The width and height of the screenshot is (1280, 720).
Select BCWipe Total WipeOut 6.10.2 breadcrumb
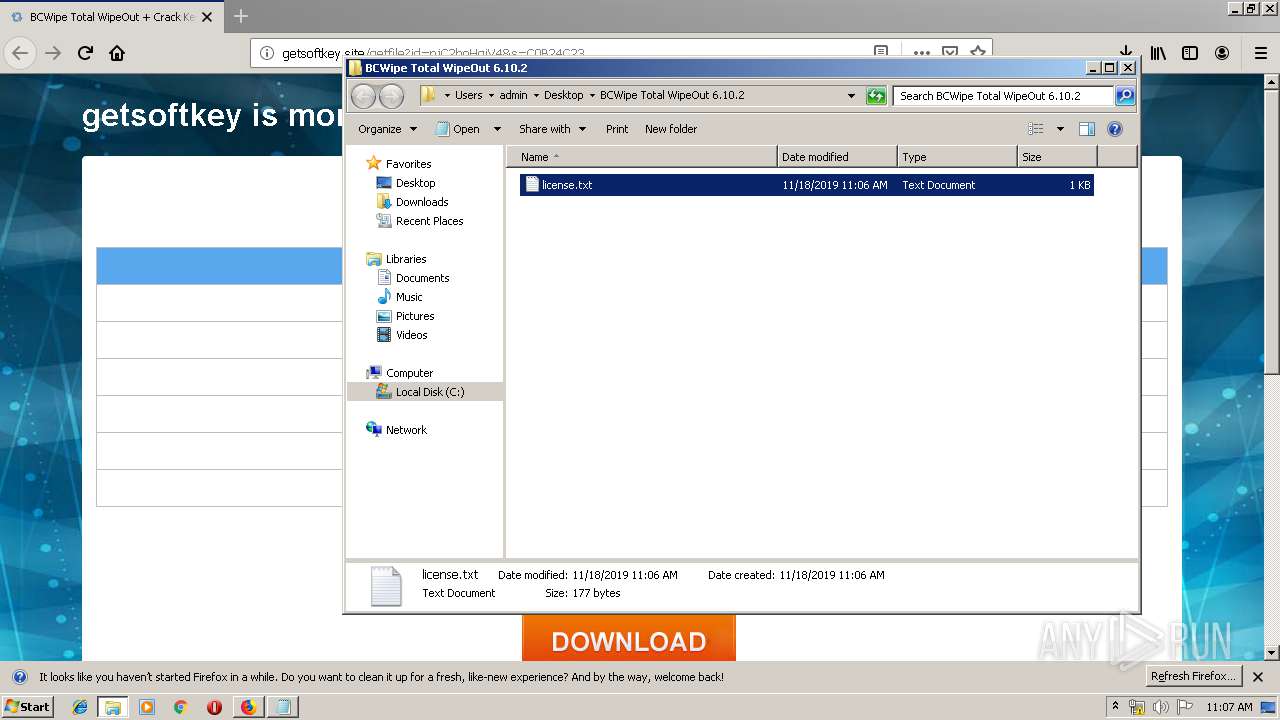(672, 96)
